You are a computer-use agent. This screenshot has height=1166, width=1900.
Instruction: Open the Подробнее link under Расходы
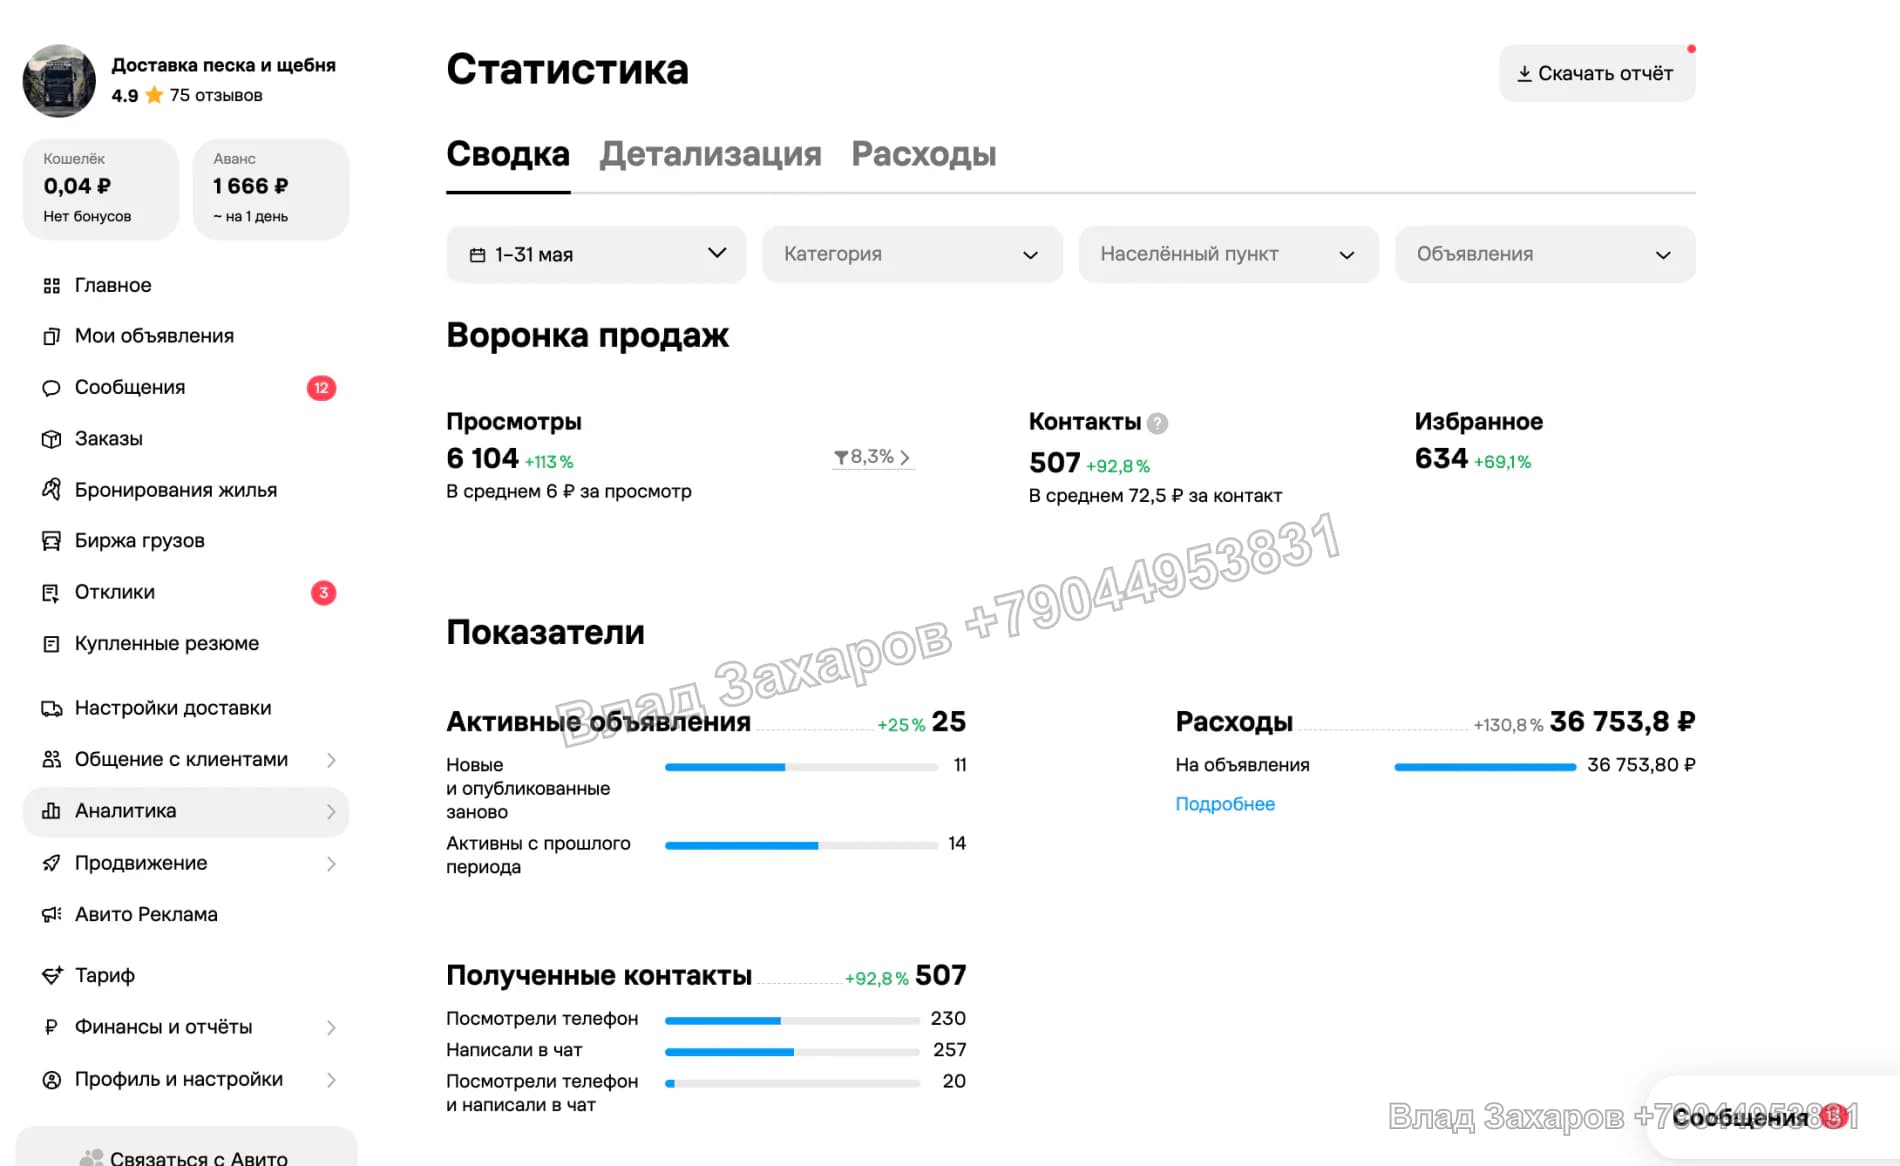[1225, 804]
